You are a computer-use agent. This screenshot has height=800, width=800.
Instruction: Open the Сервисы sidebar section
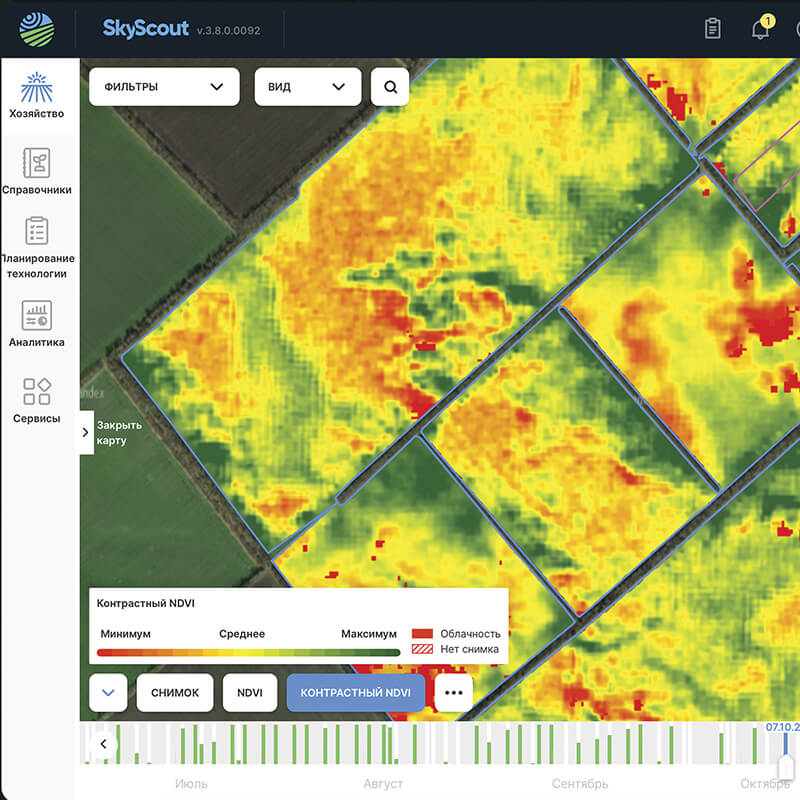click(37, 400)
